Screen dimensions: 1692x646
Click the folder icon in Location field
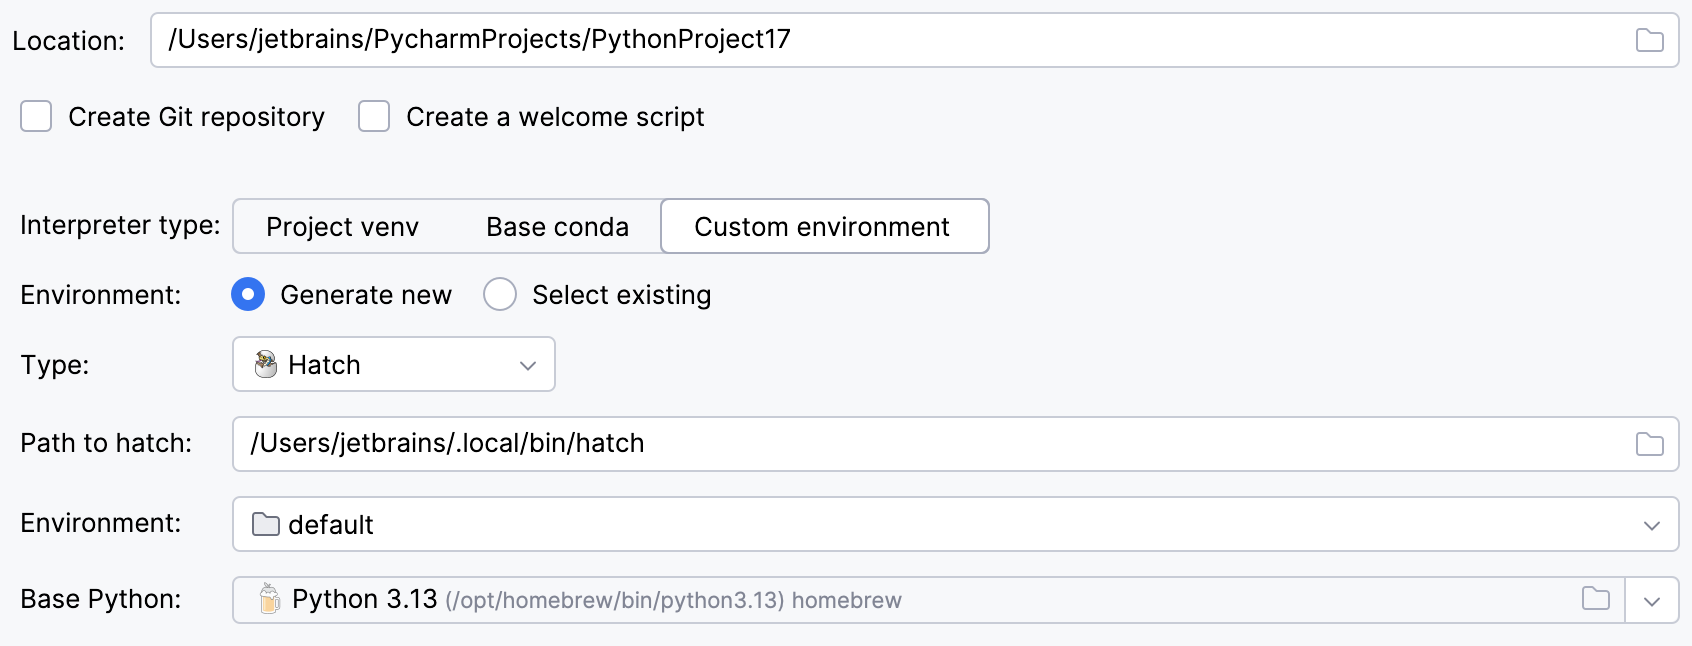tap(1649, 40)
